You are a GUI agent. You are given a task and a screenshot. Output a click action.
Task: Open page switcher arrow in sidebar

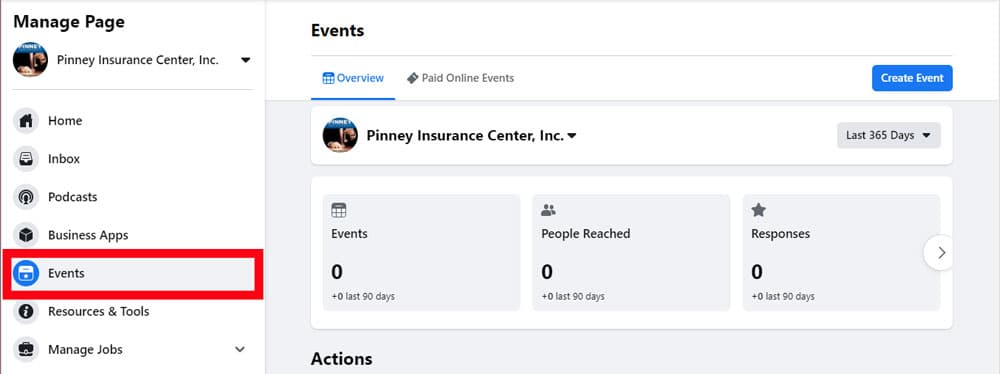coord(246,60)
